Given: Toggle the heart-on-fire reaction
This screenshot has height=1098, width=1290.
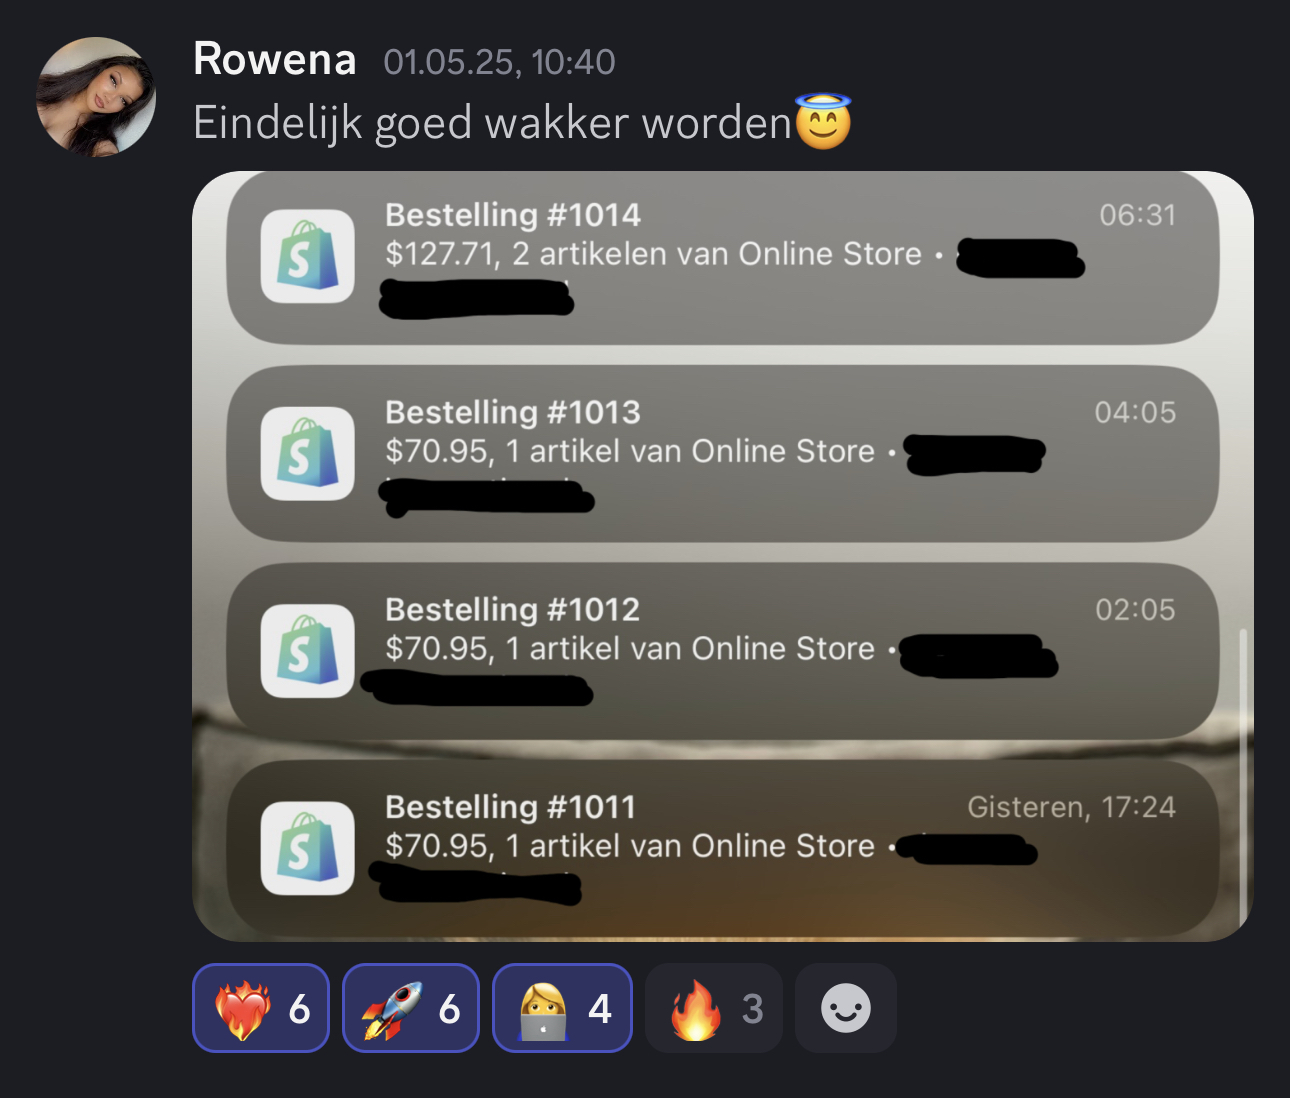Looking at the screenshot, I should coord(261,1008).
